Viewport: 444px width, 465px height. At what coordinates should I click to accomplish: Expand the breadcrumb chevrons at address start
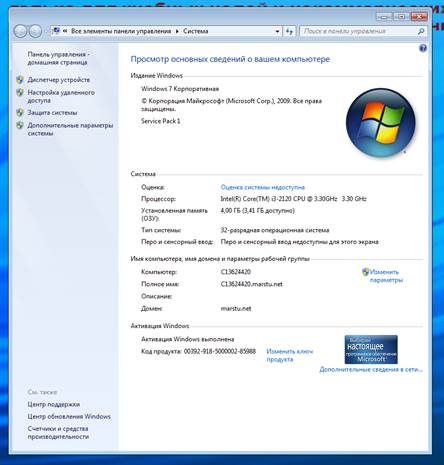[x=64, y=31]
